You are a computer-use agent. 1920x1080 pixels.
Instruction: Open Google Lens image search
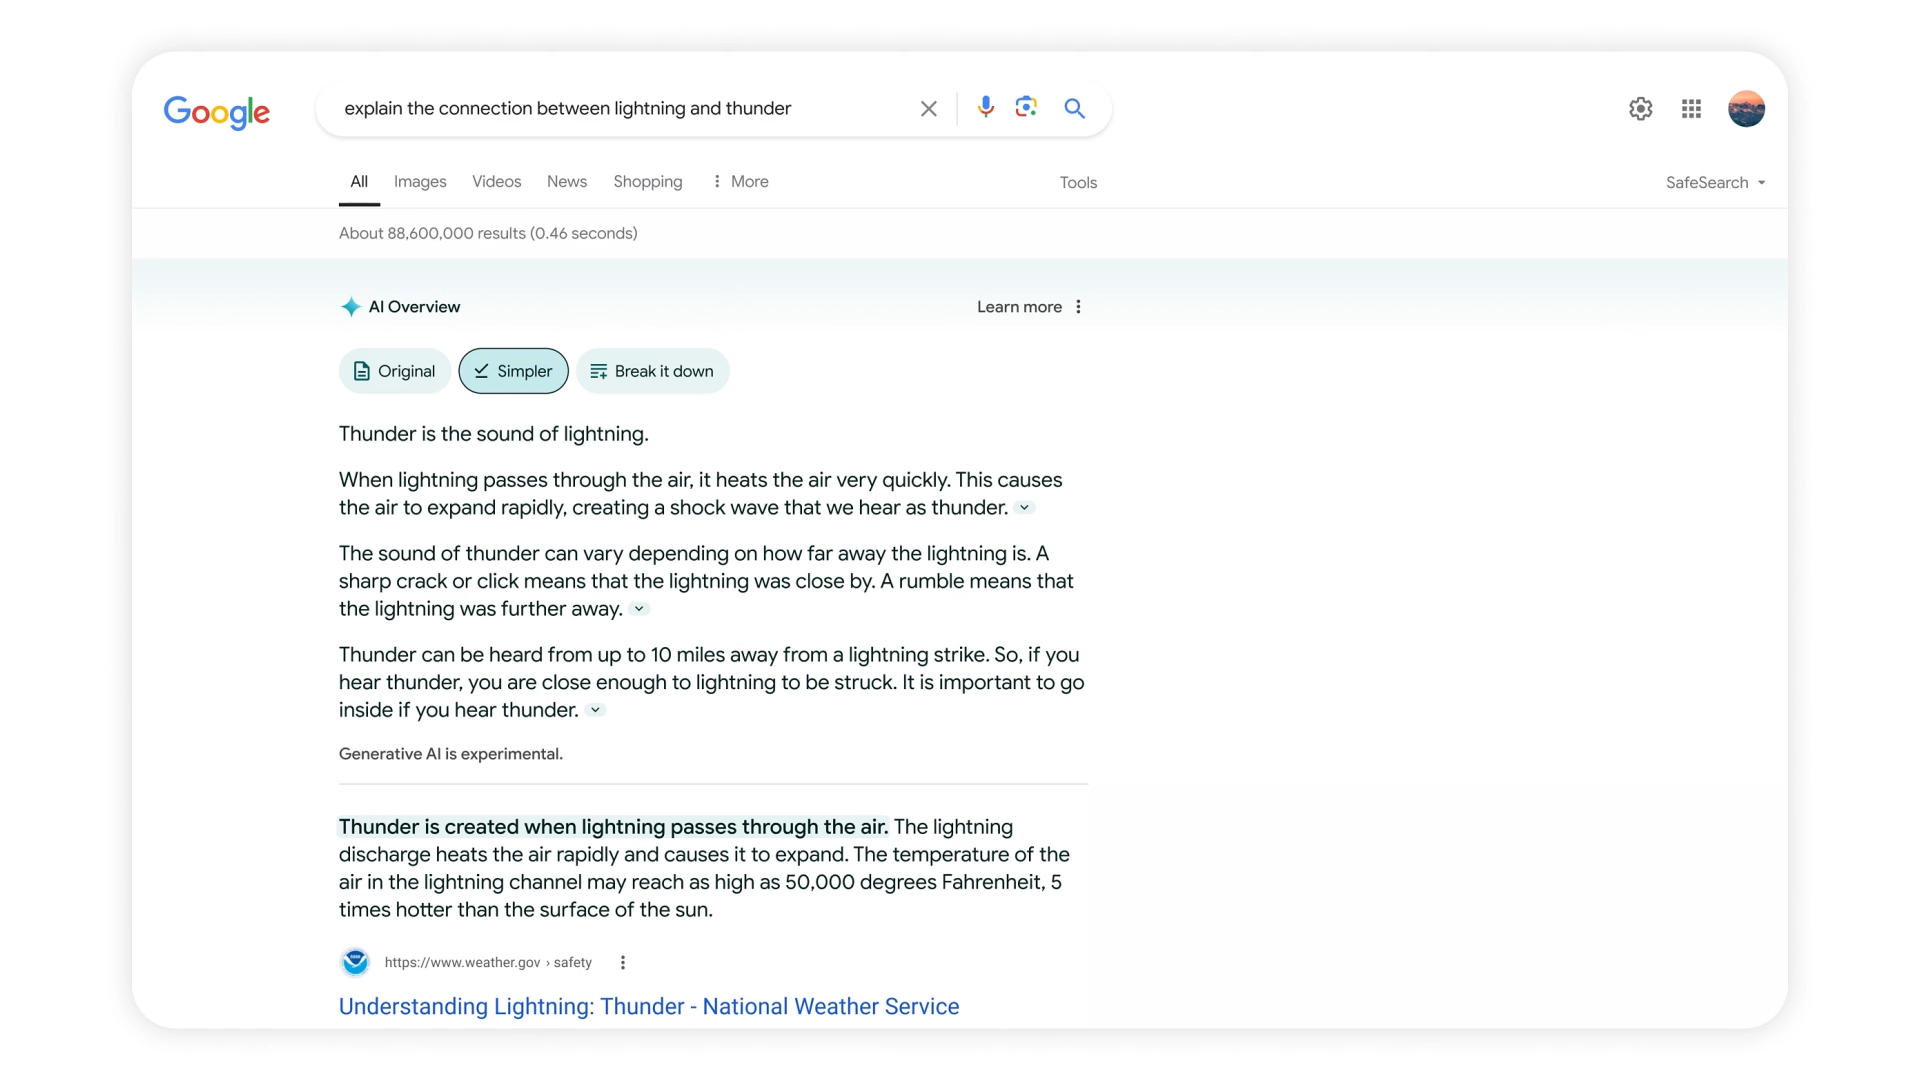point(1026,107)
